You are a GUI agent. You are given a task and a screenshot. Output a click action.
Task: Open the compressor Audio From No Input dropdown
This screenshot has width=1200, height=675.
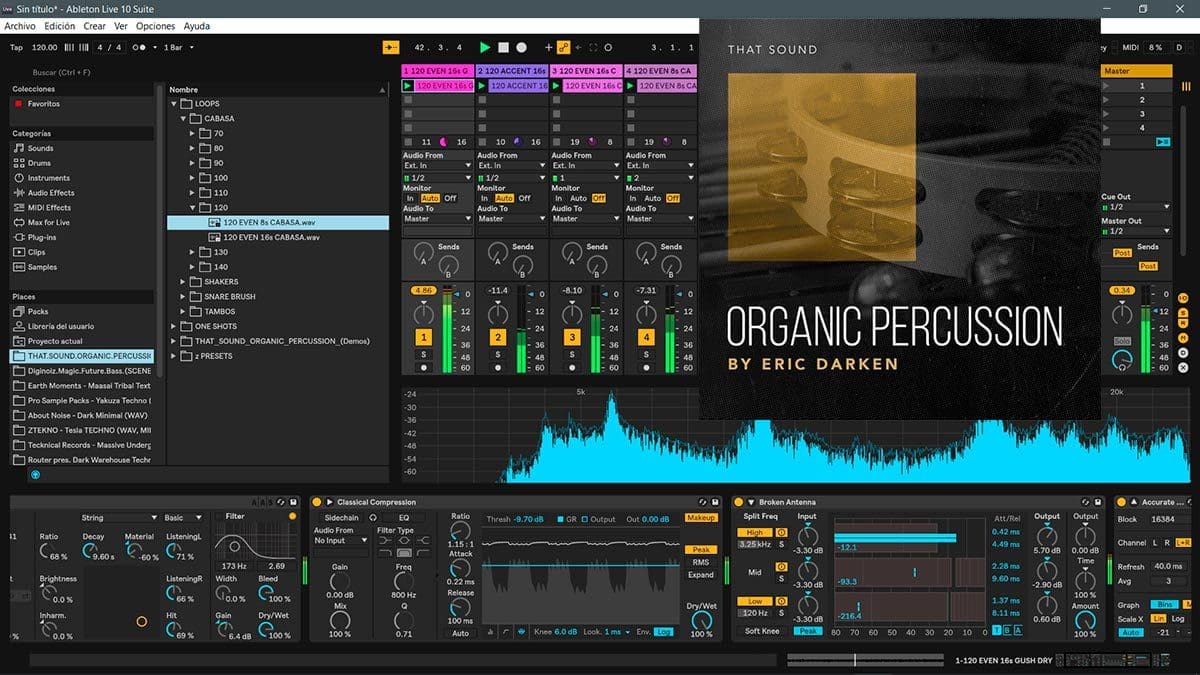coord(340,540)
